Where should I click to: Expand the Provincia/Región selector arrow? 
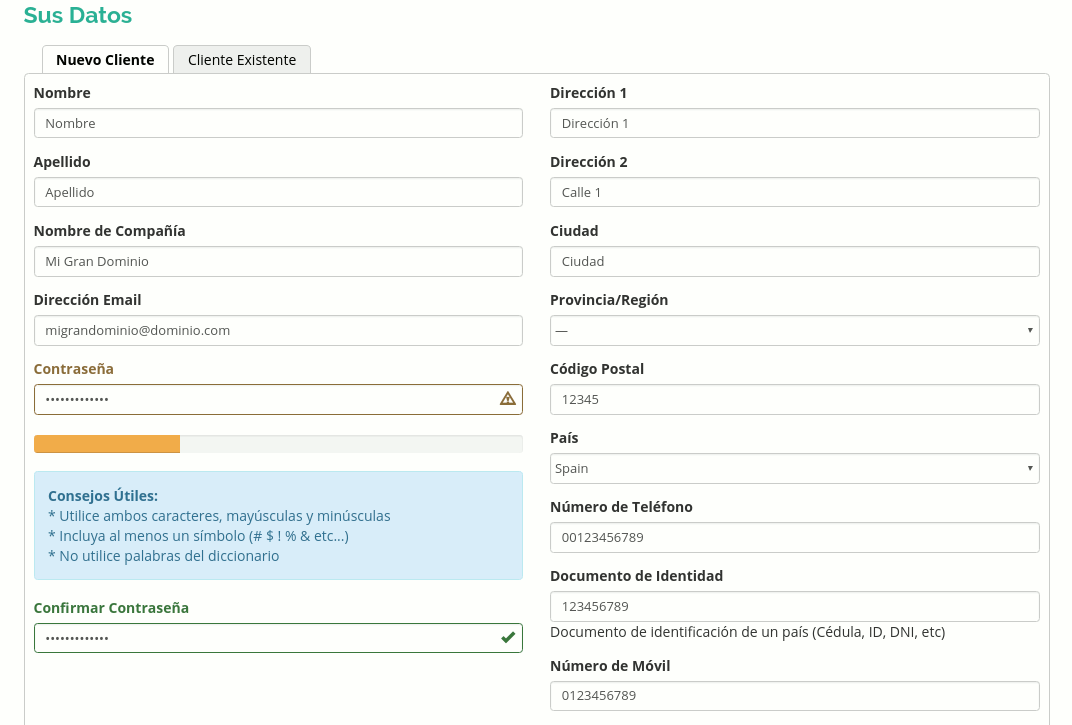click(x=1029, y=330)
